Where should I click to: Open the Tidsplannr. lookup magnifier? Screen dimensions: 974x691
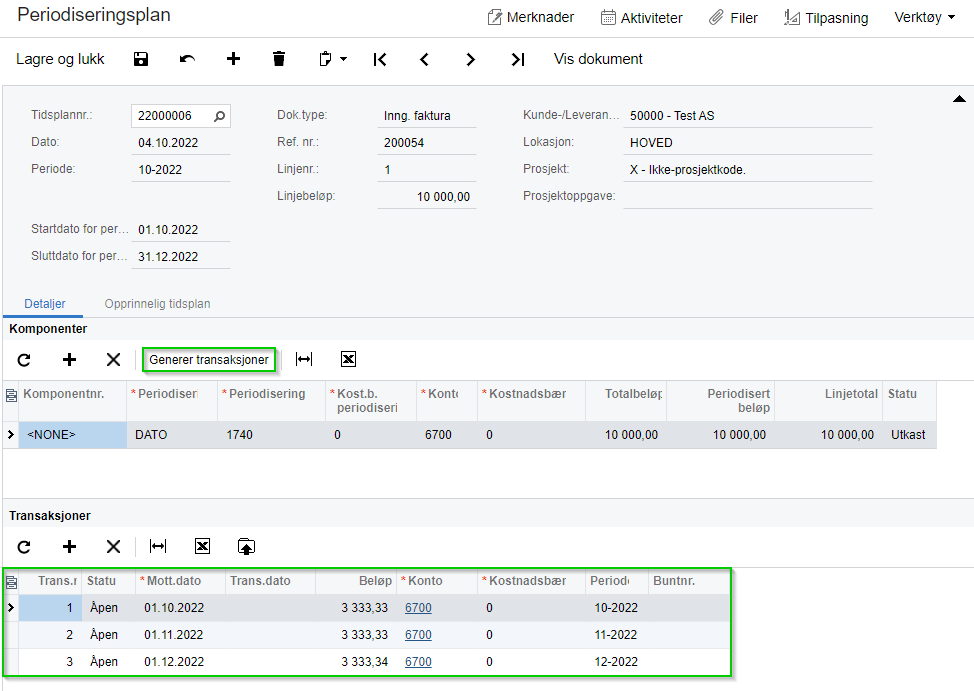[x=219, y=116]
